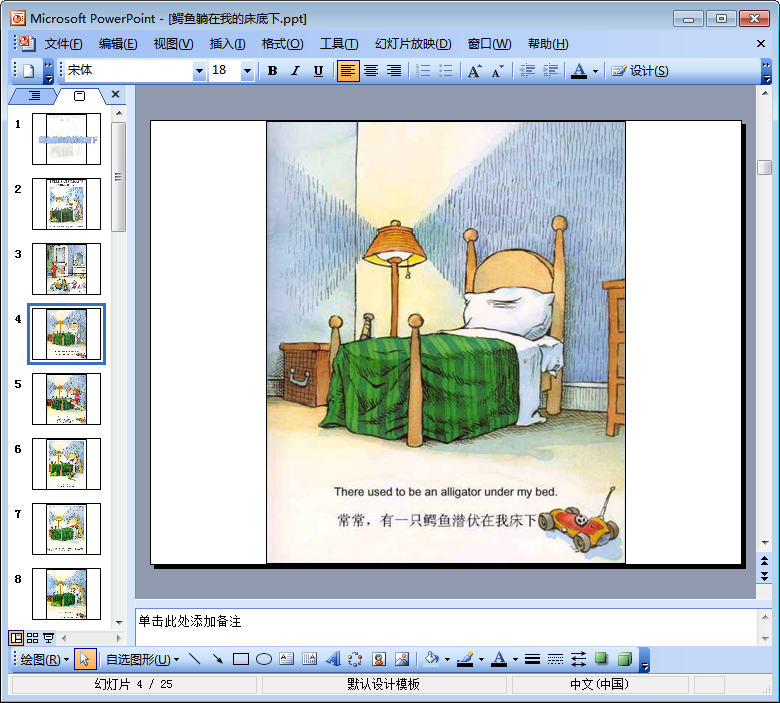Toggle bold formatting
This screenshot has width=780, height=703.
pyautogui.click(x=272, y=71)
